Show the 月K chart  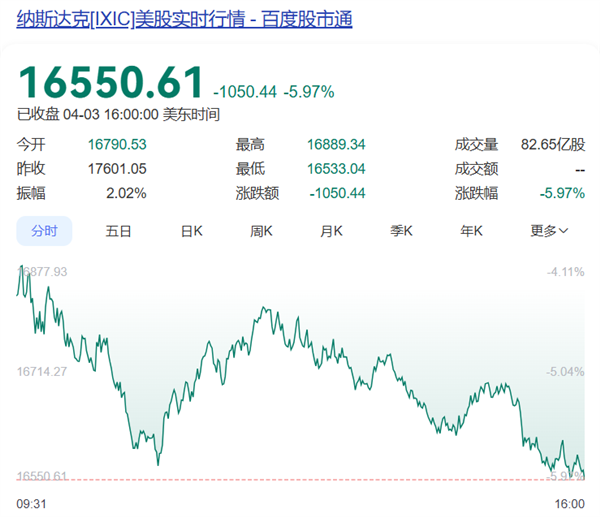[x=332, y=231]
